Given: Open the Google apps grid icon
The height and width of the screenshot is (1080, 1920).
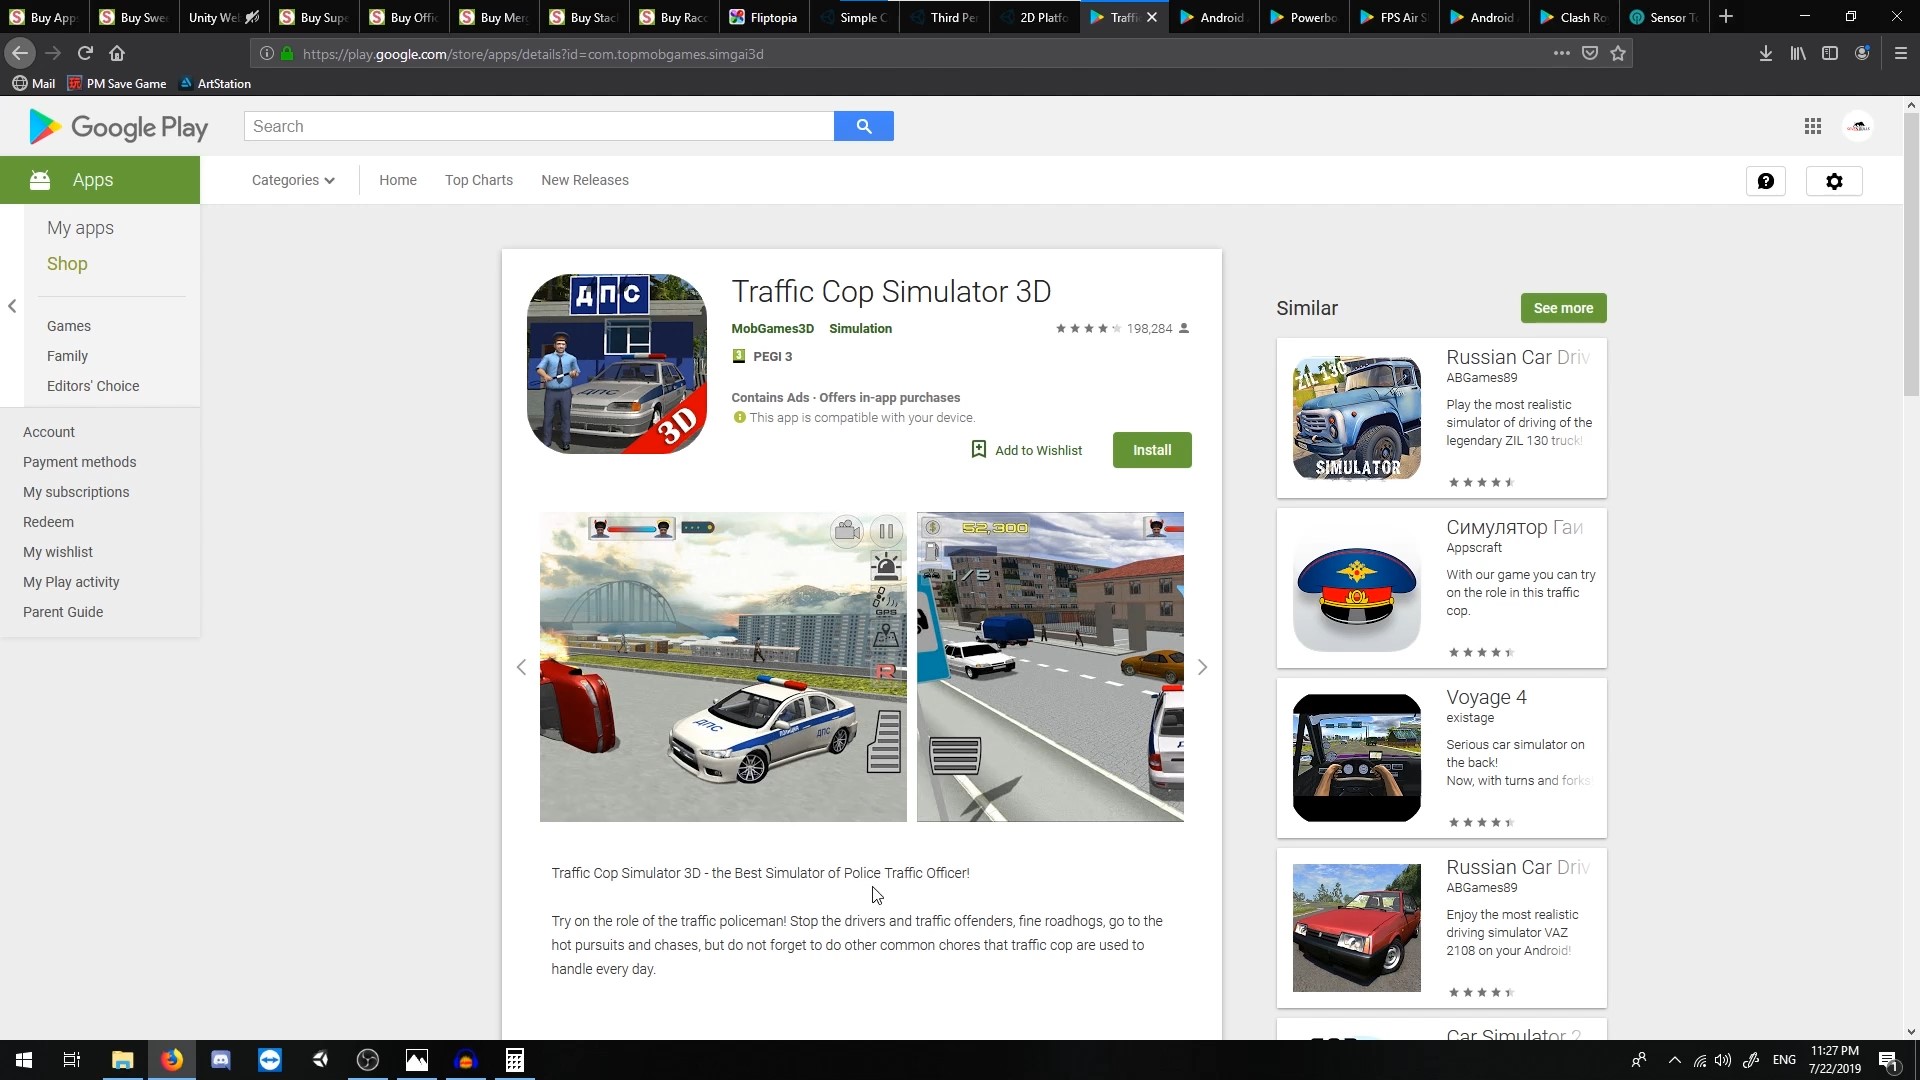Looking at the screenshot, I should point(1812,126).
